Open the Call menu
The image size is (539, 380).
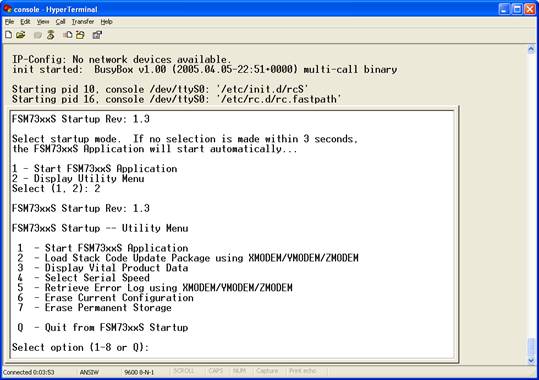coord(60,22)
